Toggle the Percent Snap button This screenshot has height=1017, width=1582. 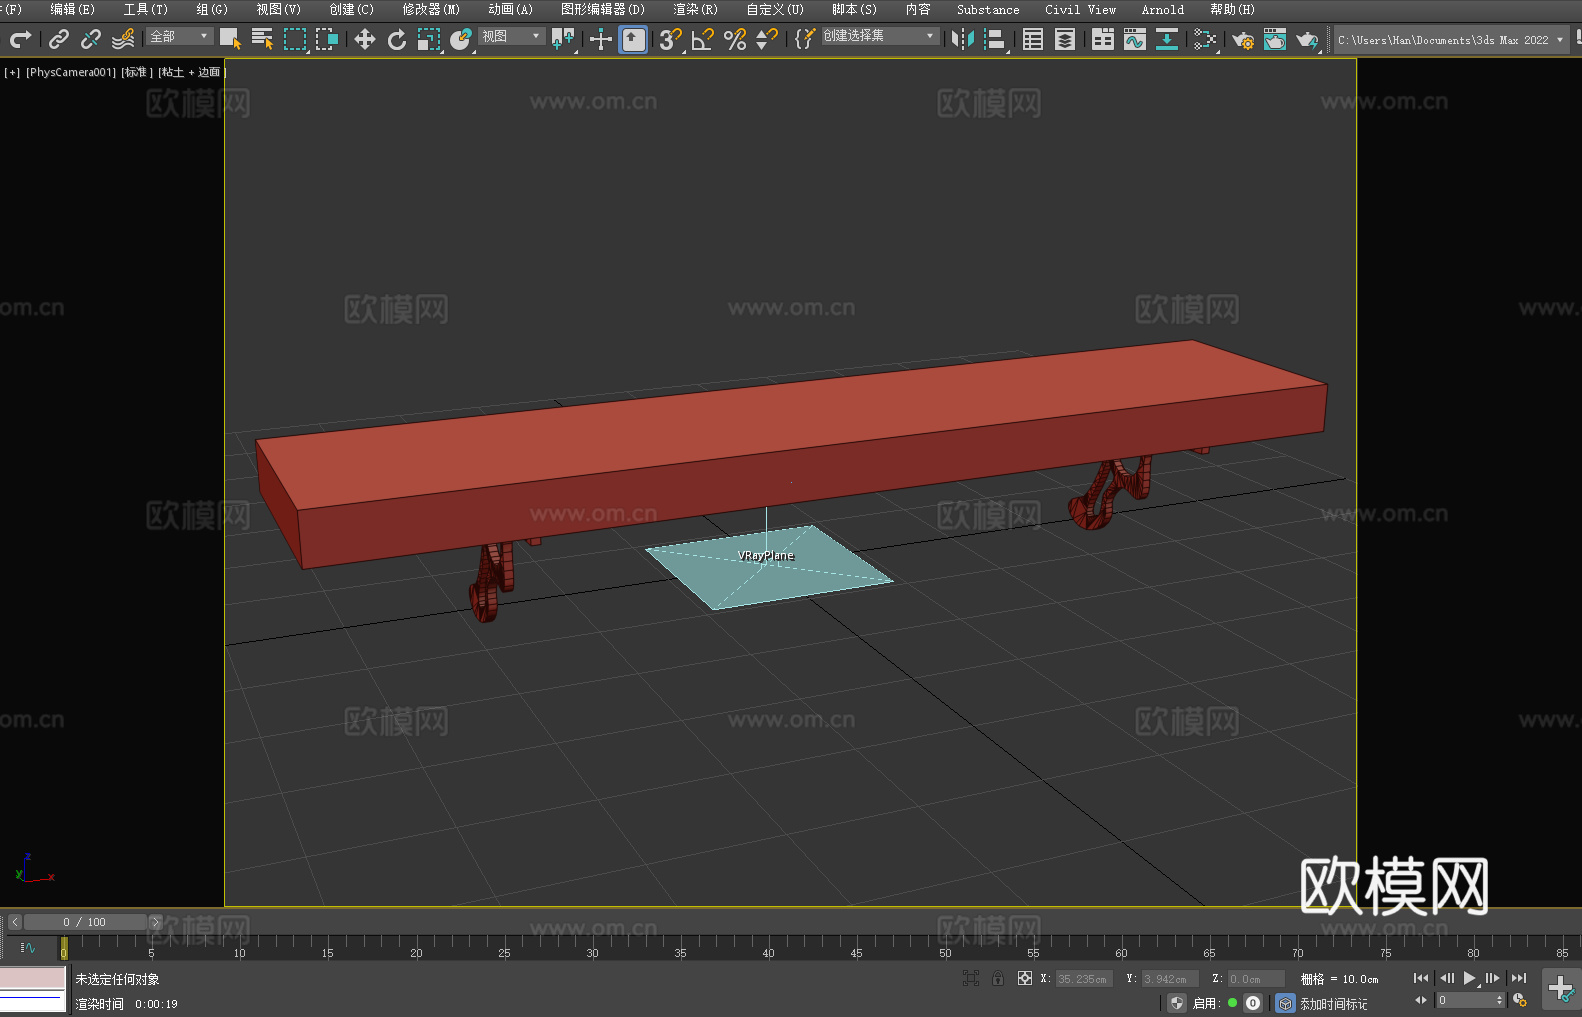point(735,39)
